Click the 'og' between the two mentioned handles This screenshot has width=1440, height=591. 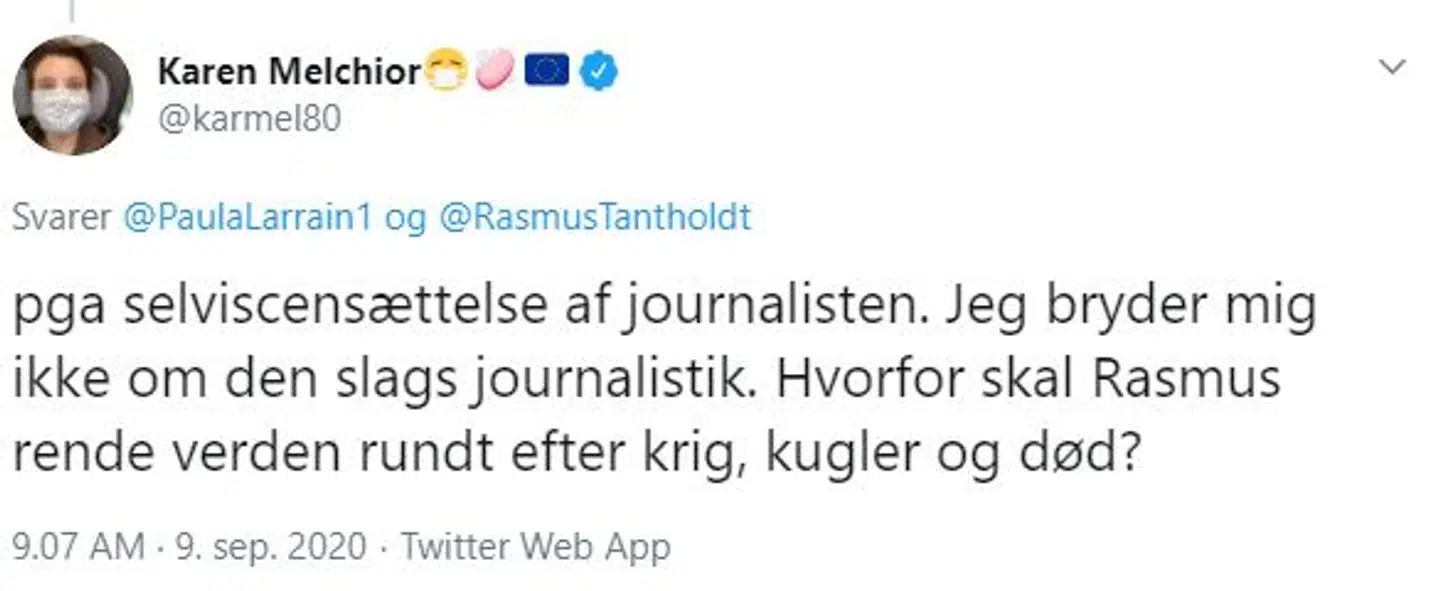click(x=405, y=219)
